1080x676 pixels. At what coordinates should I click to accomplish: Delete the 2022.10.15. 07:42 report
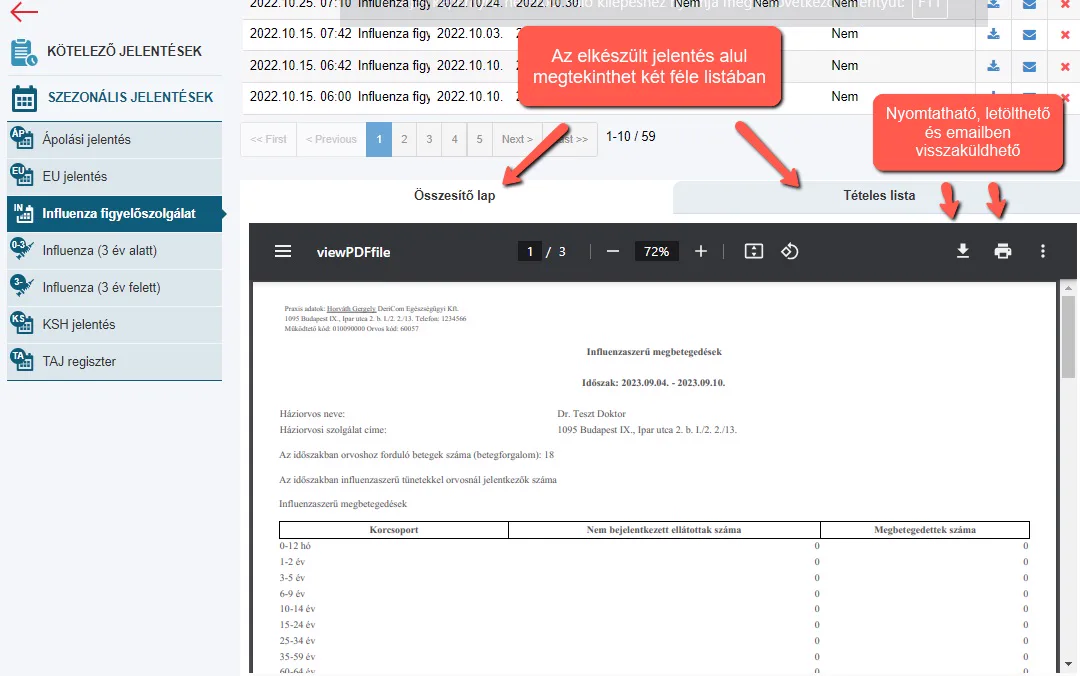tap(1066, 34)
